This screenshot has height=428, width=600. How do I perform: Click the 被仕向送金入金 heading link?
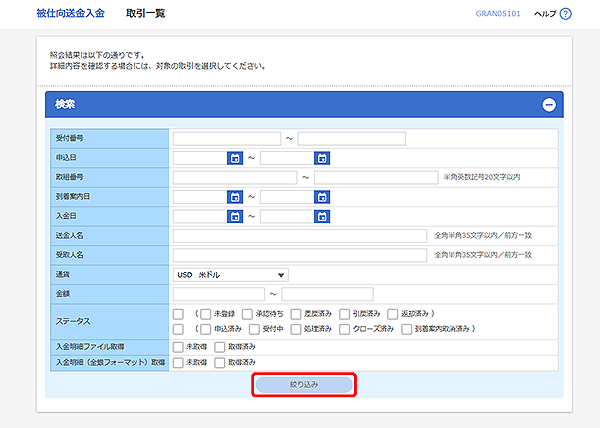point(70,13)
